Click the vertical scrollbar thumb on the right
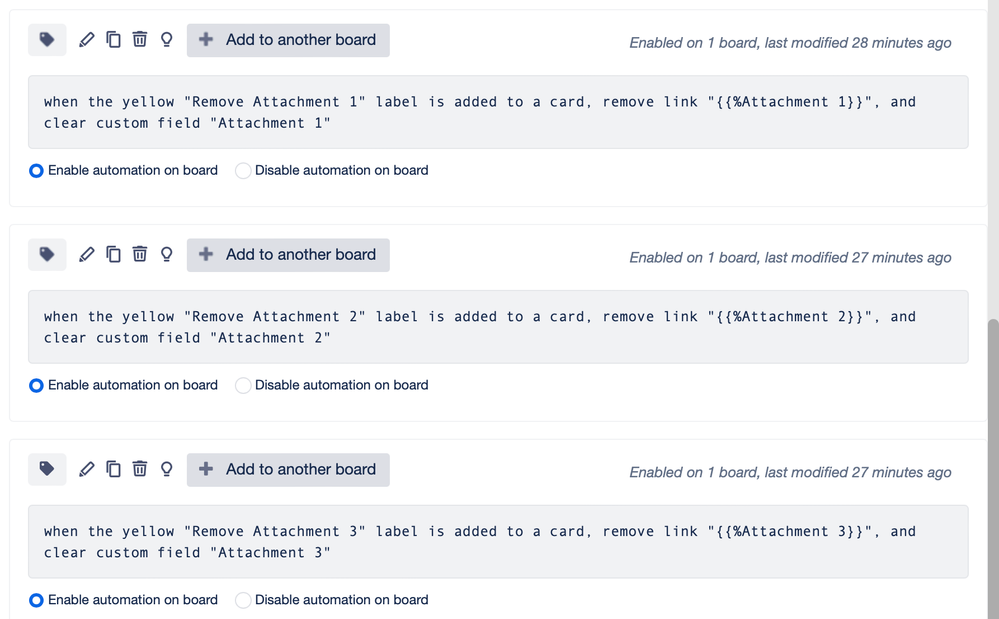The image size is (999, 619). point(993,468)
